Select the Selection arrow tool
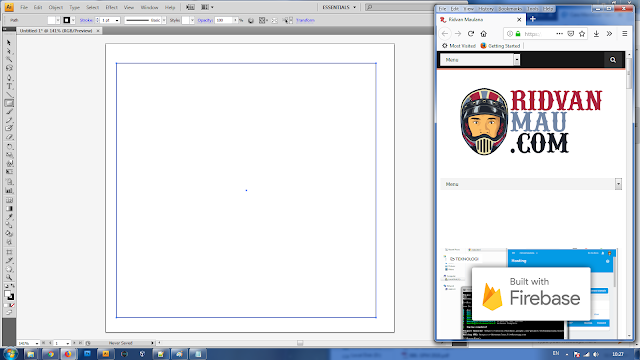Viewport: 640px width, 360px height. tap(9, 43)
